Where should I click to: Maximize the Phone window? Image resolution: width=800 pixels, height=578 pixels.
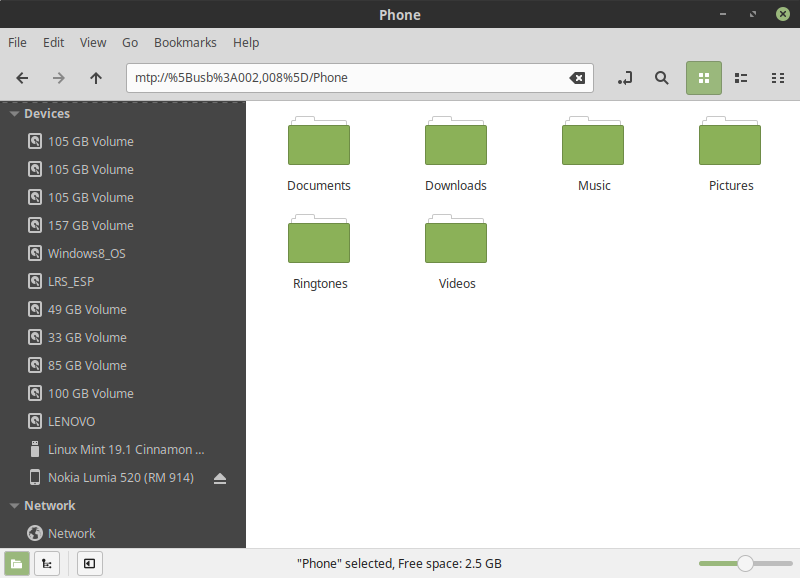pos(753,14)
